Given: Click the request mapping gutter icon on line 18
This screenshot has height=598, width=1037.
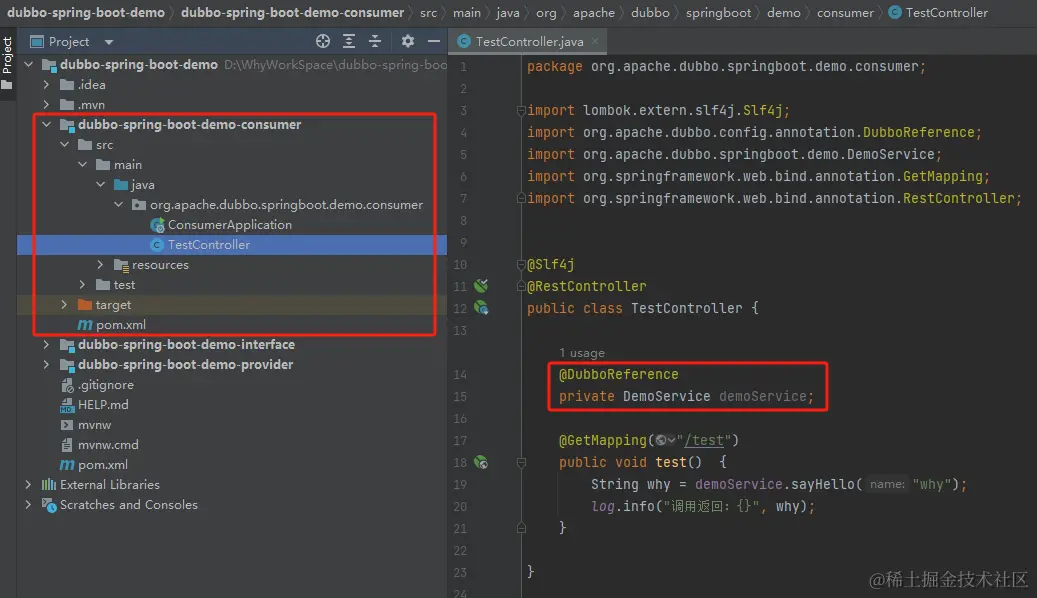Looking at the screenshot, I should tap(481, 462).
